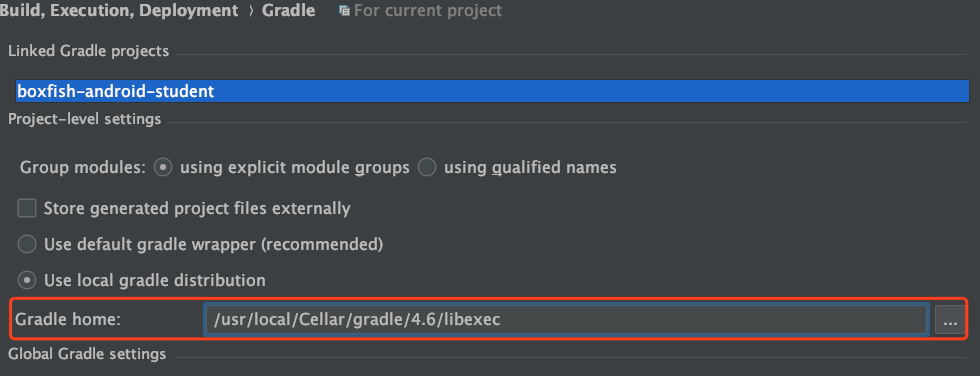Viewport: 980px width, 376px height.
Task: Click the "Group modules:" label
Action: click(x=83, y=167)
